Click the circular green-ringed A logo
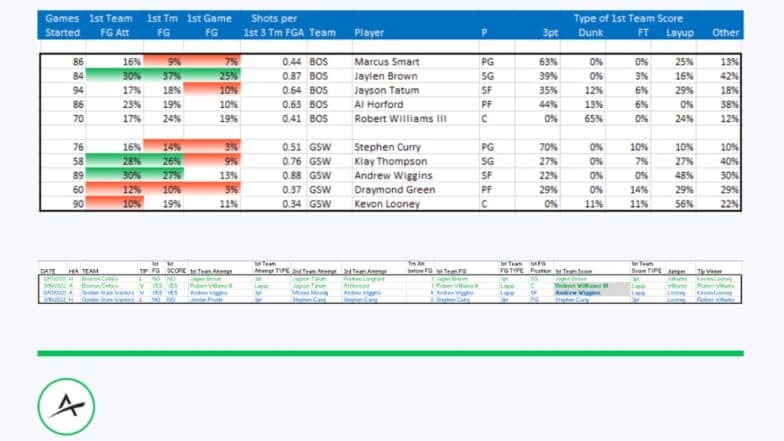784x441 pixels. click(66, 406)
